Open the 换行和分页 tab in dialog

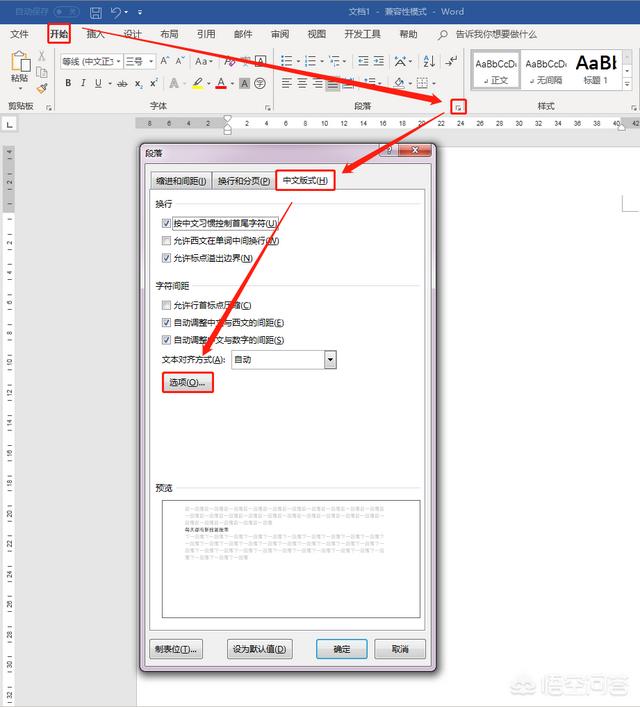(244, 181)
